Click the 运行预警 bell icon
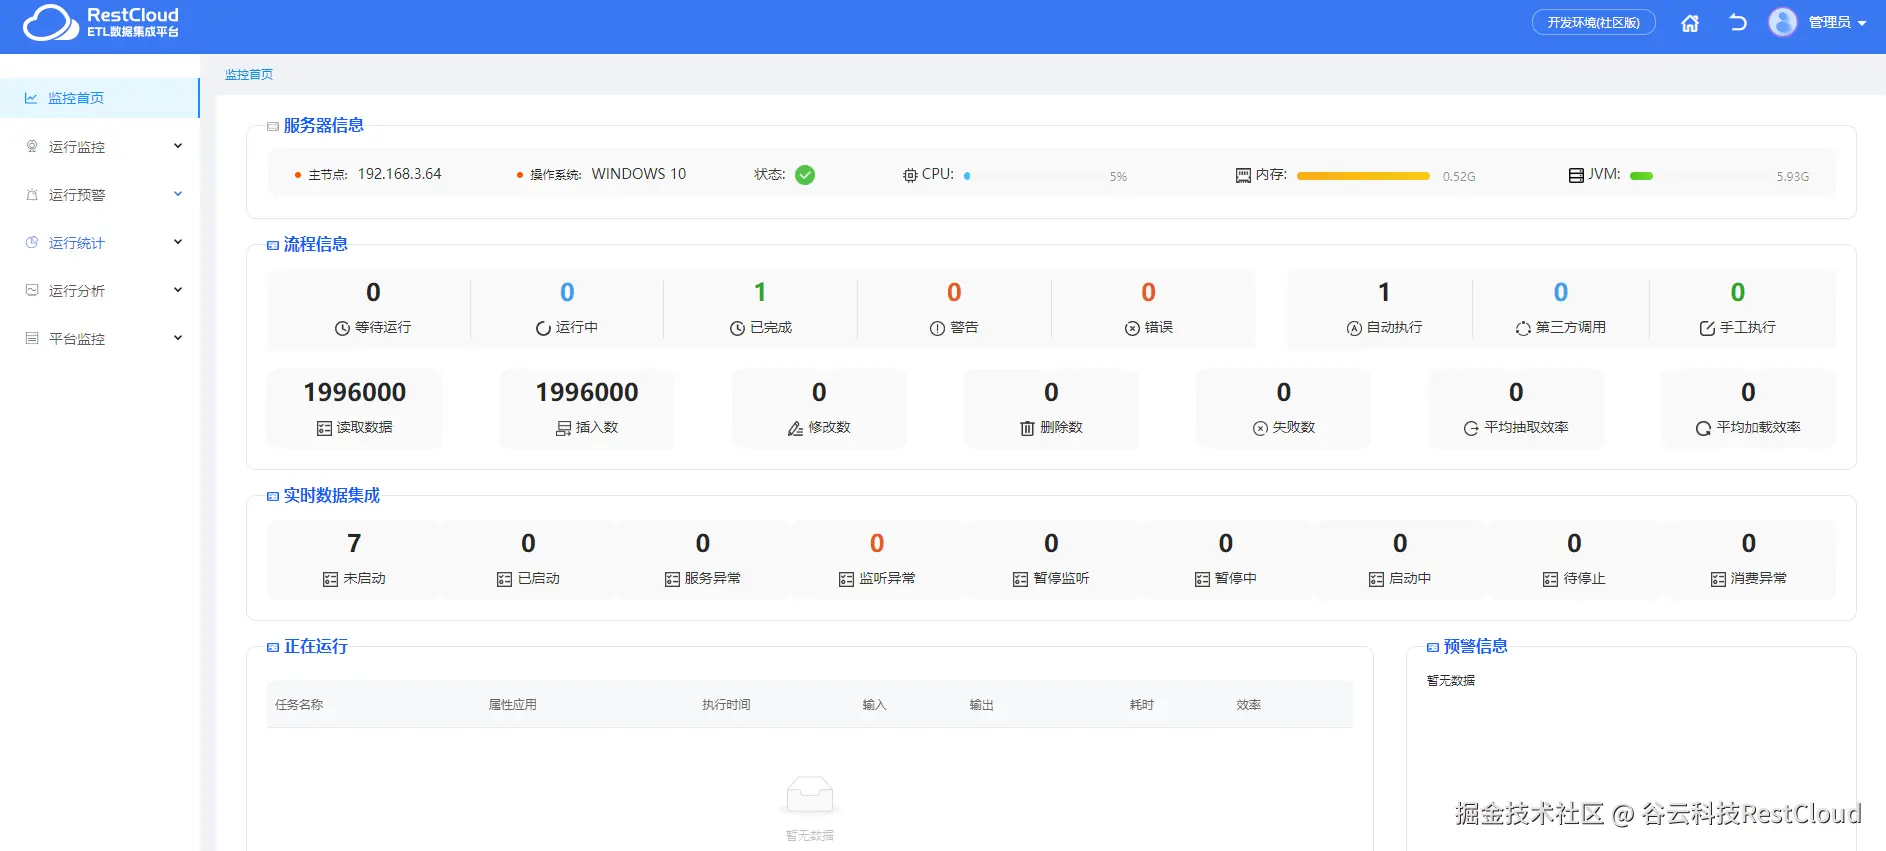The height and width of the screenshot is (851, 1886). click(x=32, y=194)
